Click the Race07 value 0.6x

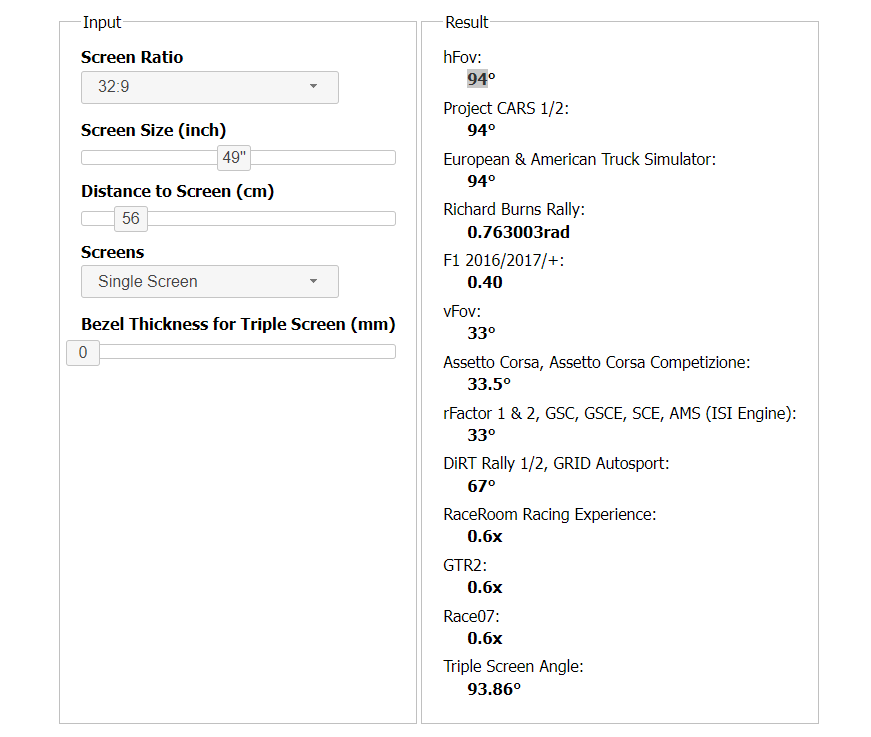coord(484,638)
